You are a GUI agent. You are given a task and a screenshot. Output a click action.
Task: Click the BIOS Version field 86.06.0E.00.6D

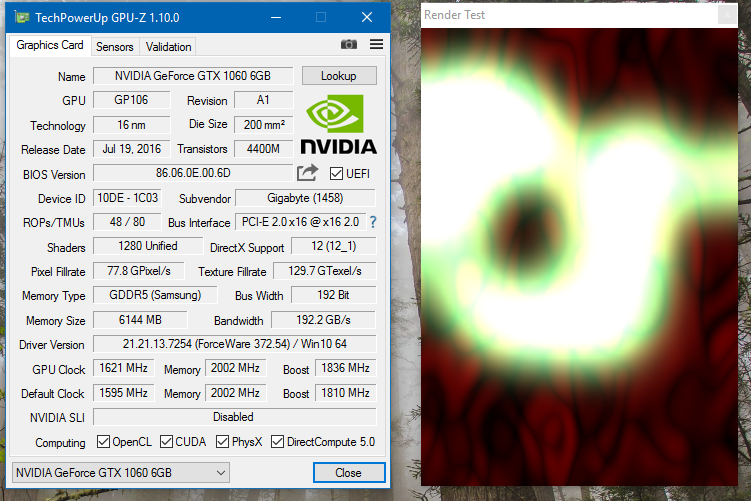(x=193, y=173)
